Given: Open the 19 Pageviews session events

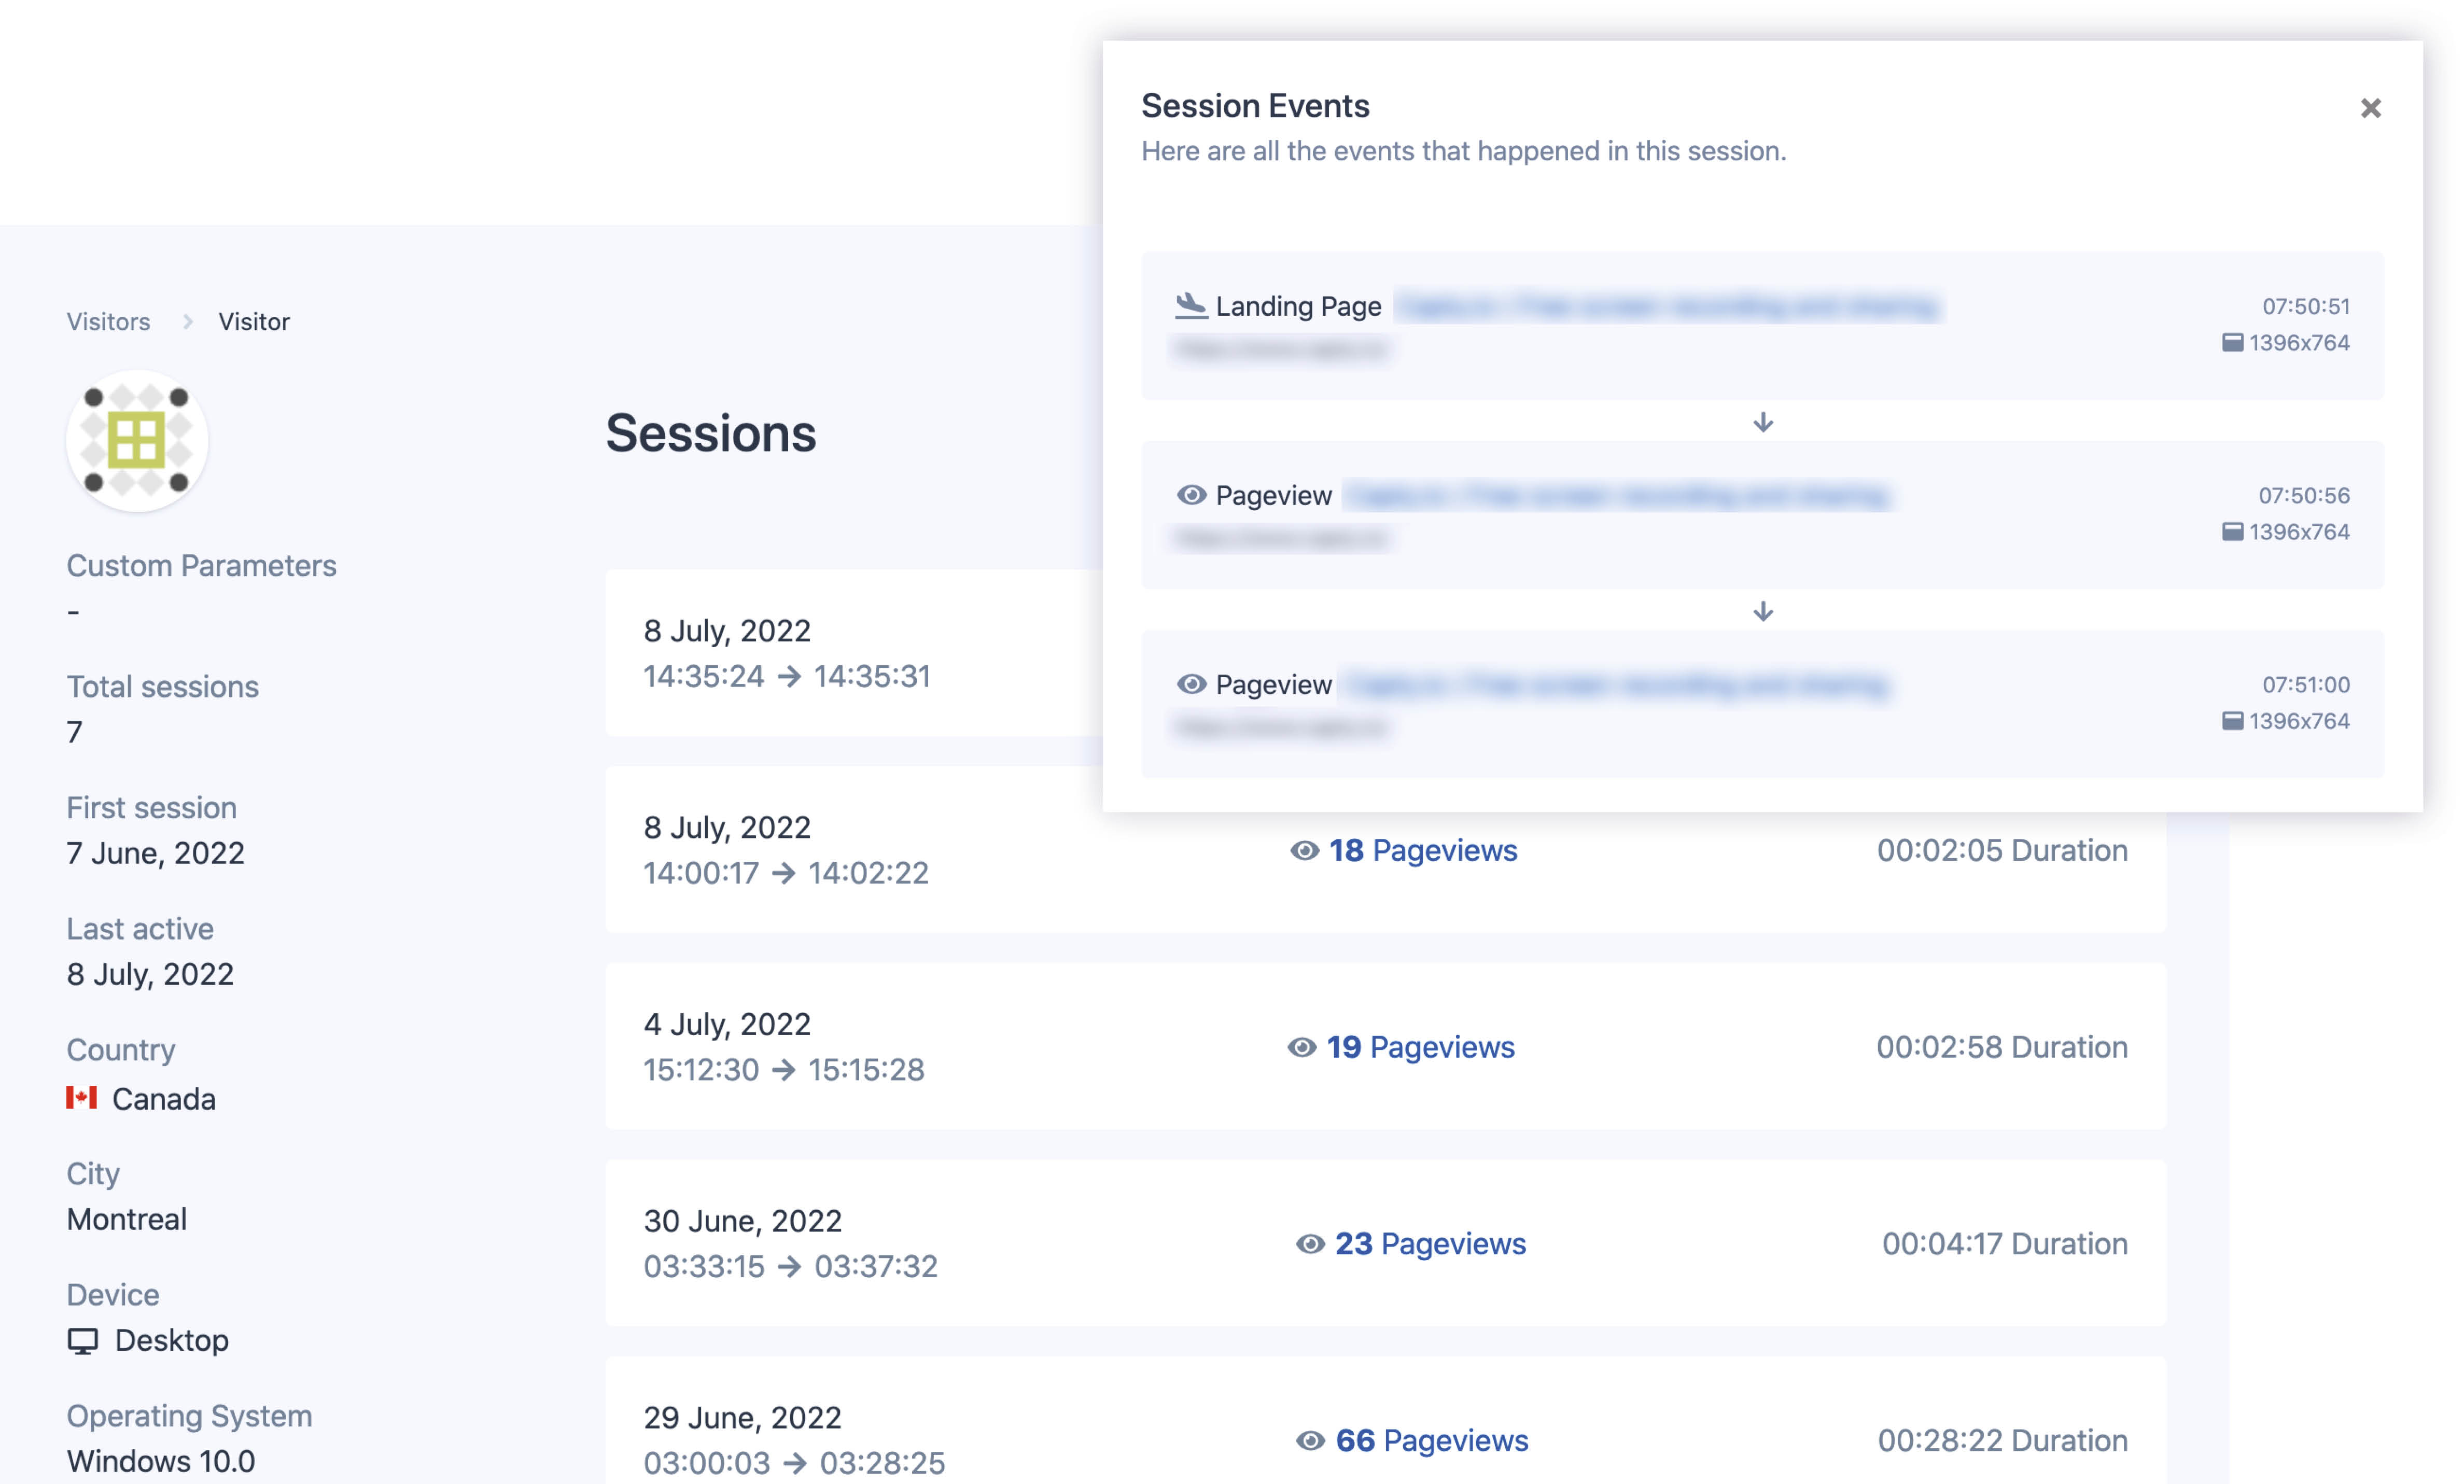Looking at the screenshot, I should (x=1420, y=1047).
